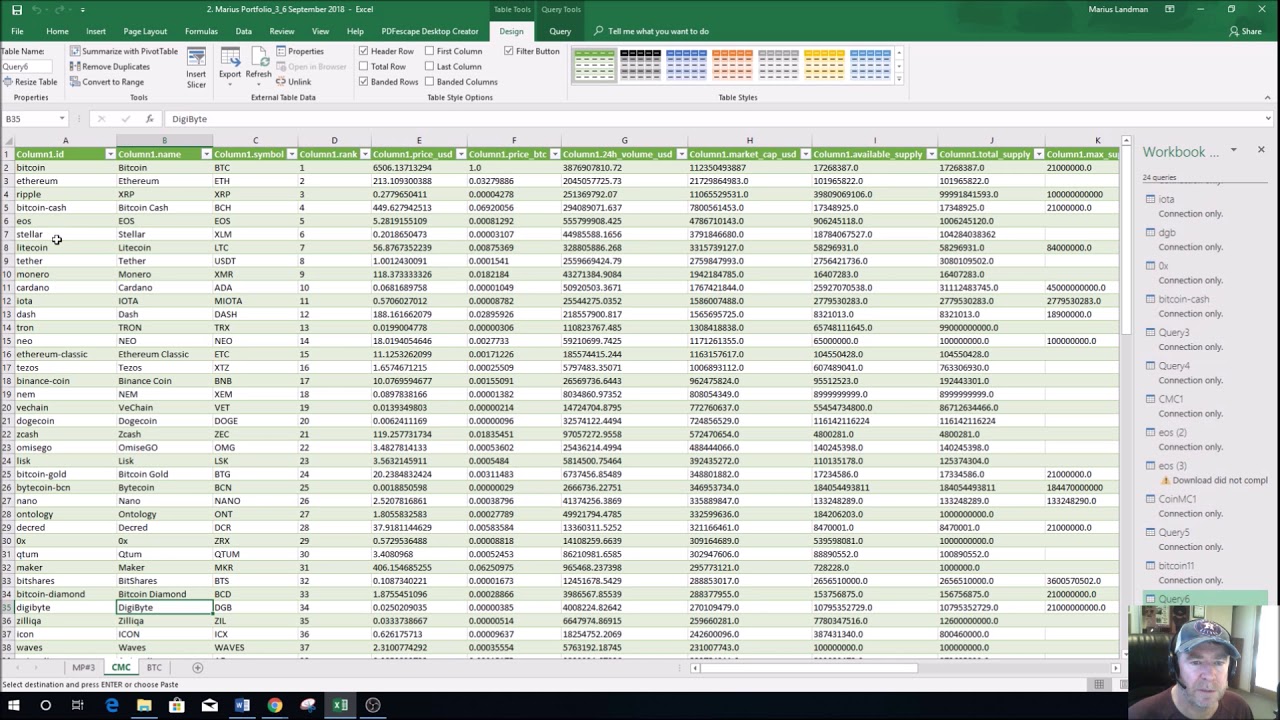The width and height of the screenshot is (1280, 720).
Task: Click Insert Slicer
Action: [x=196, y=67]
